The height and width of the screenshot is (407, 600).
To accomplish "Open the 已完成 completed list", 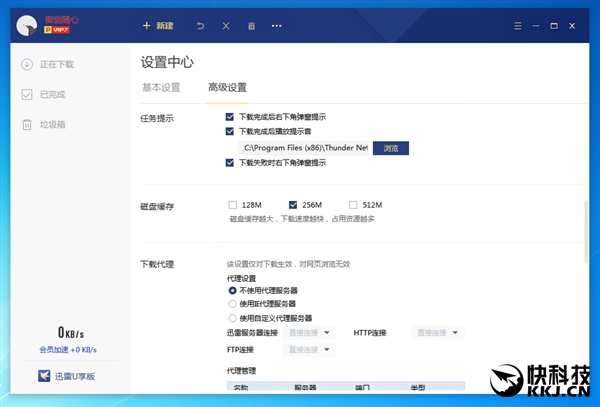I will click(x=43, y=94).
